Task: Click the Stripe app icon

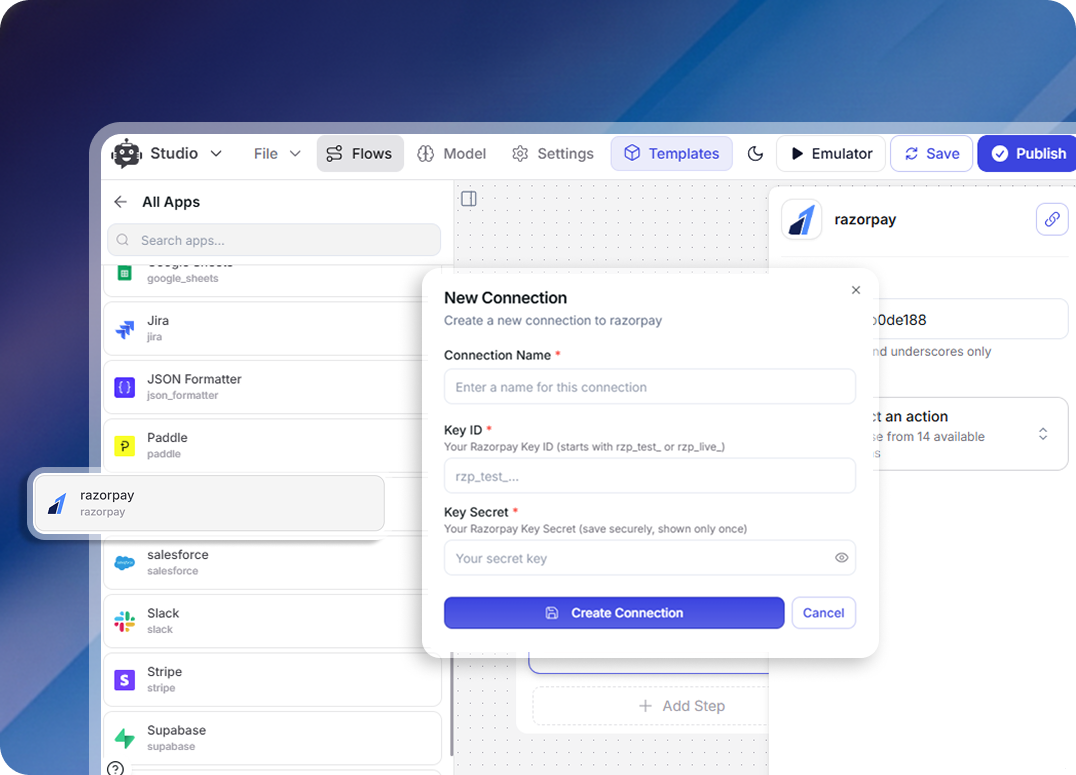Action: pyautogui.click(x=123, y=678)
